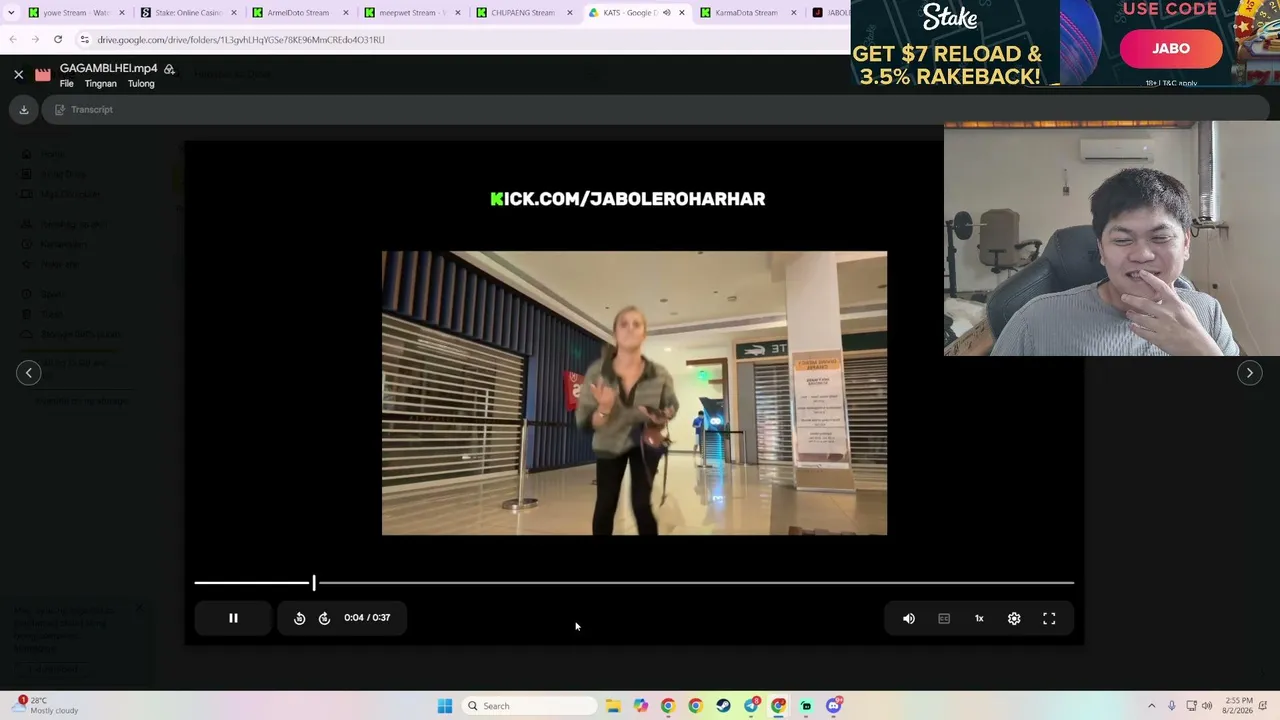Open Telegram from the taskbar
Screen dimensions: 1280x720
click(x=751, y=706)
